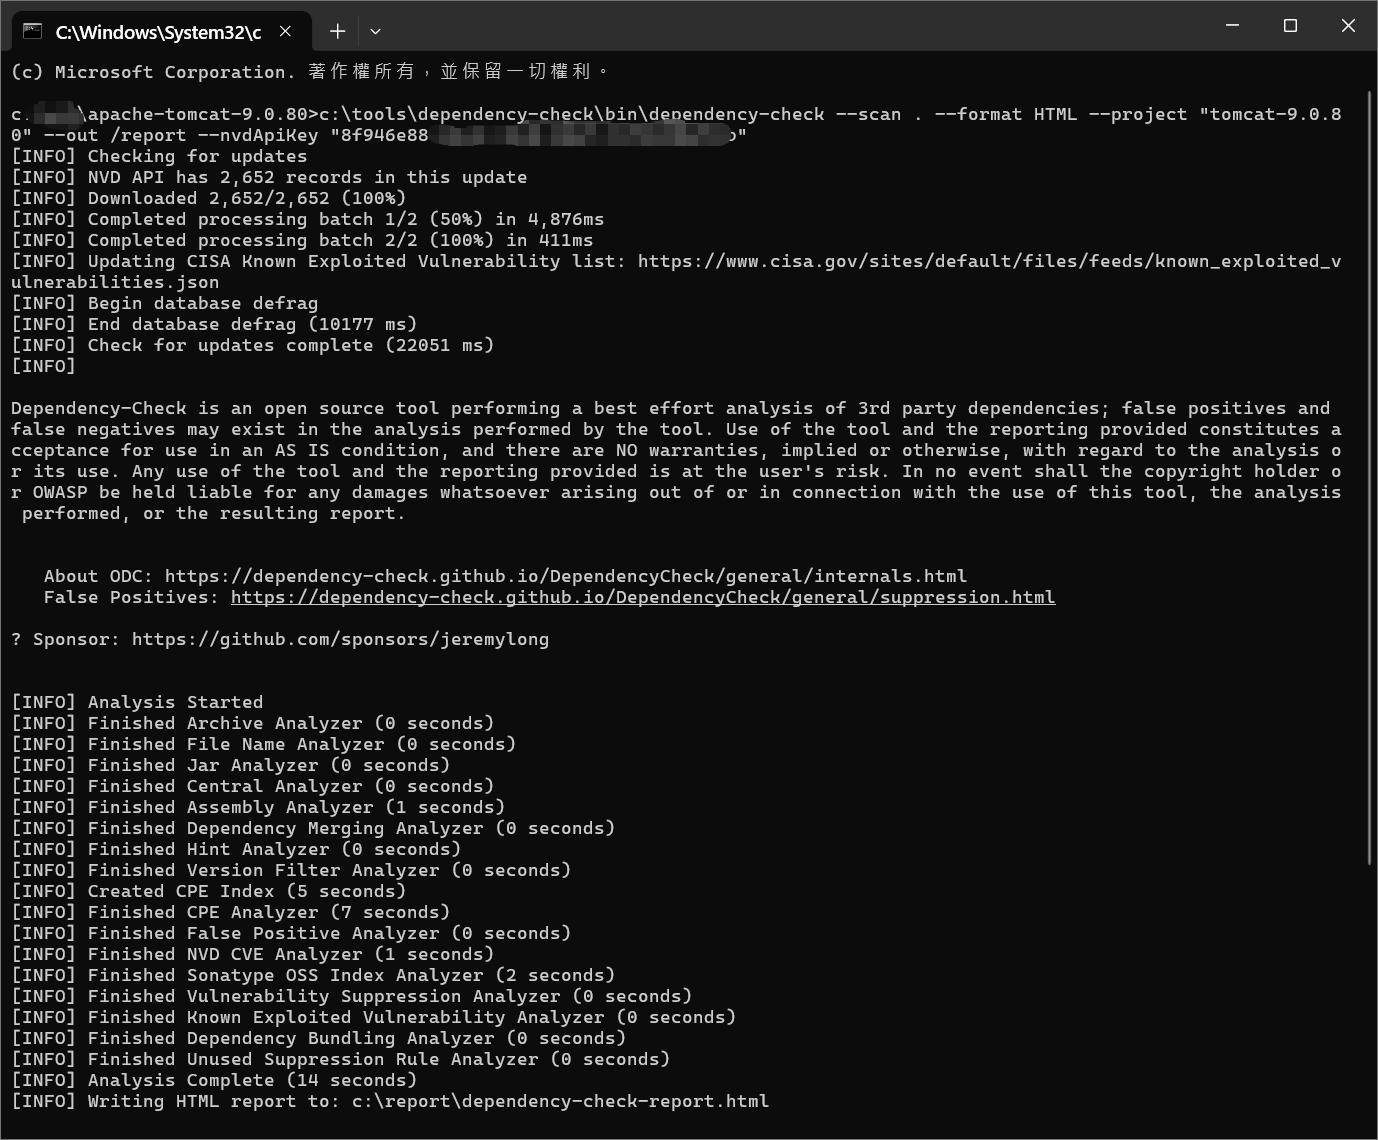
Task: Click 'Completed processing batch 1/2' line
Action: click(x=308, y=219)
